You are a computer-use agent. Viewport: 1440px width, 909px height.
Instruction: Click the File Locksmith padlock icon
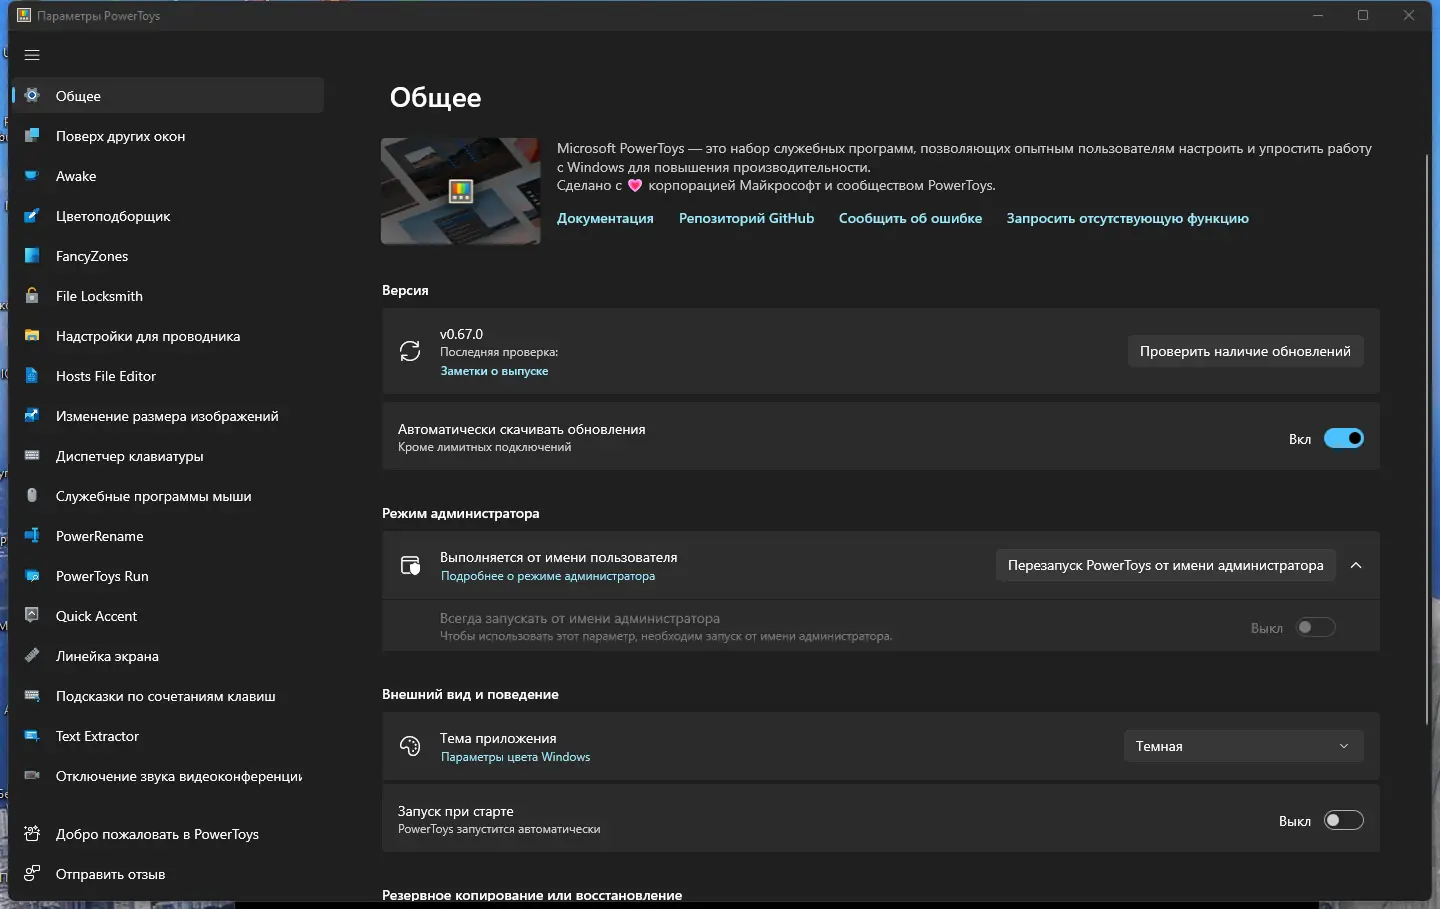(32, 296)
